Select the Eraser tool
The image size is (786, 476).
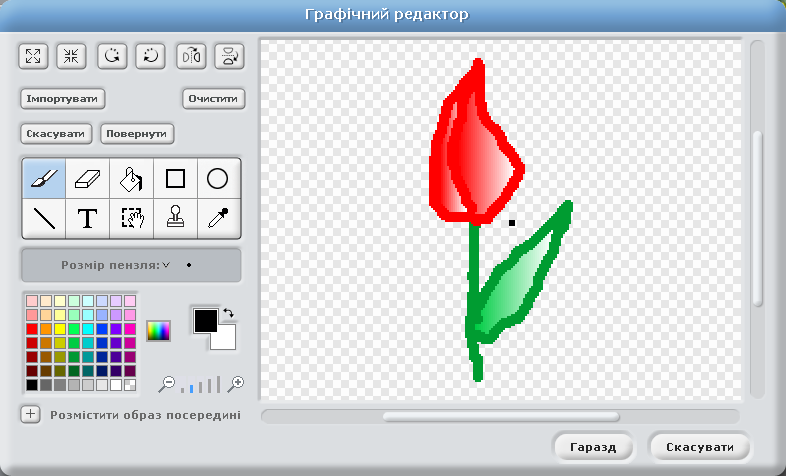pyautogui.click(x=88, y=178)
